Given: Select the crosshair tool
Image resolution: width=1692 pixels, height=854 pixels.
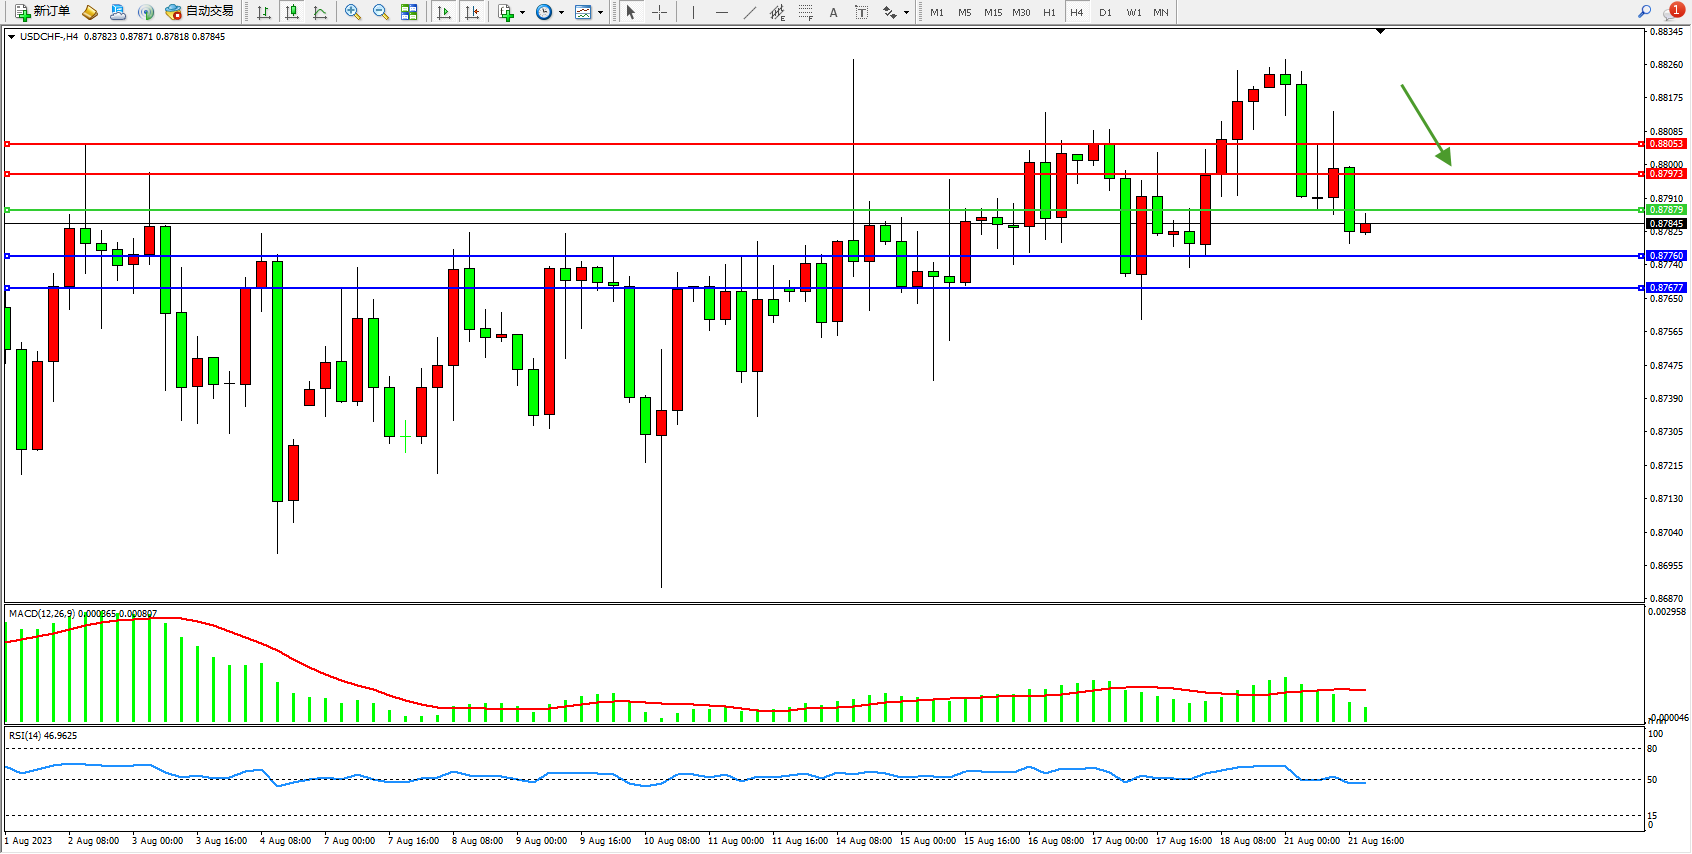Looking at the screenshot, I should (x=660, y=12).
